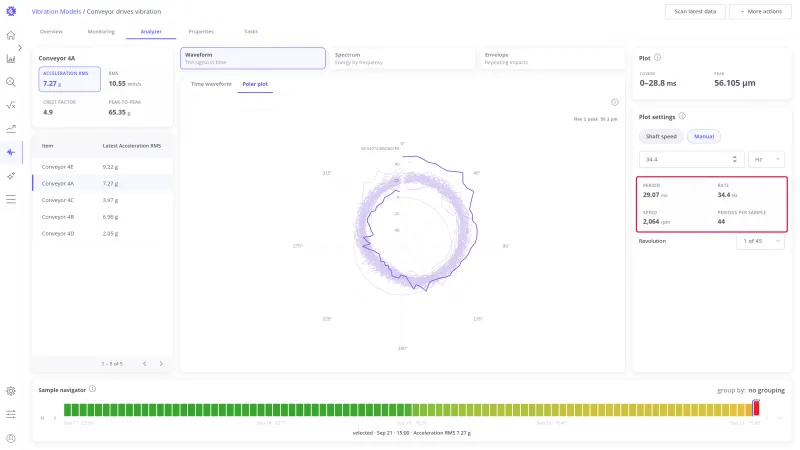Select the Conveyor 4B row
Screen dimensions: 800x450
[103, 217]
